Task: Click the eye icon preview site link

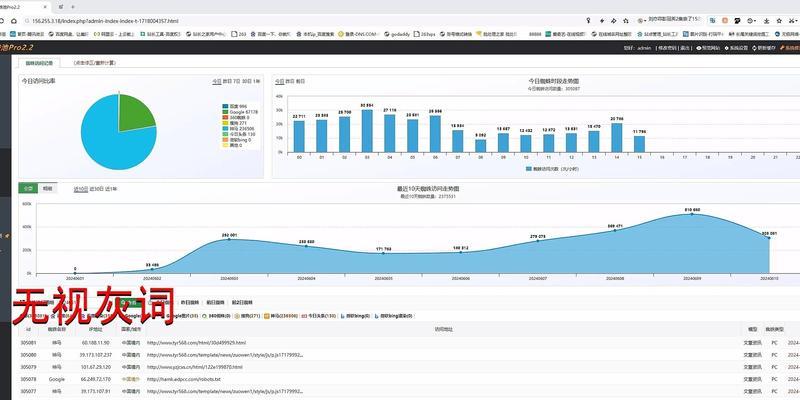Action: point(708,47)
